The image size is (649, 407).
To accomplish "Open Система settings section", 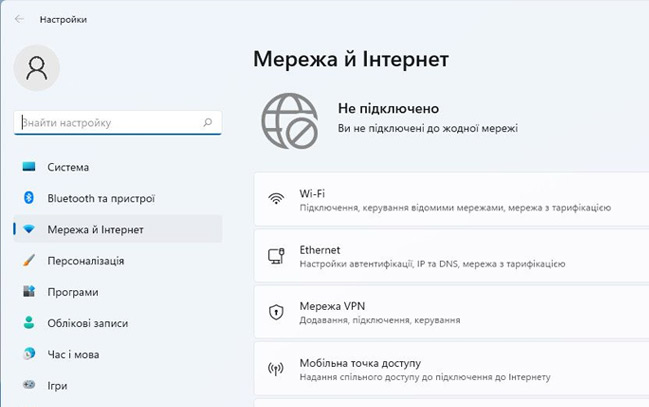I will (118, 167).
